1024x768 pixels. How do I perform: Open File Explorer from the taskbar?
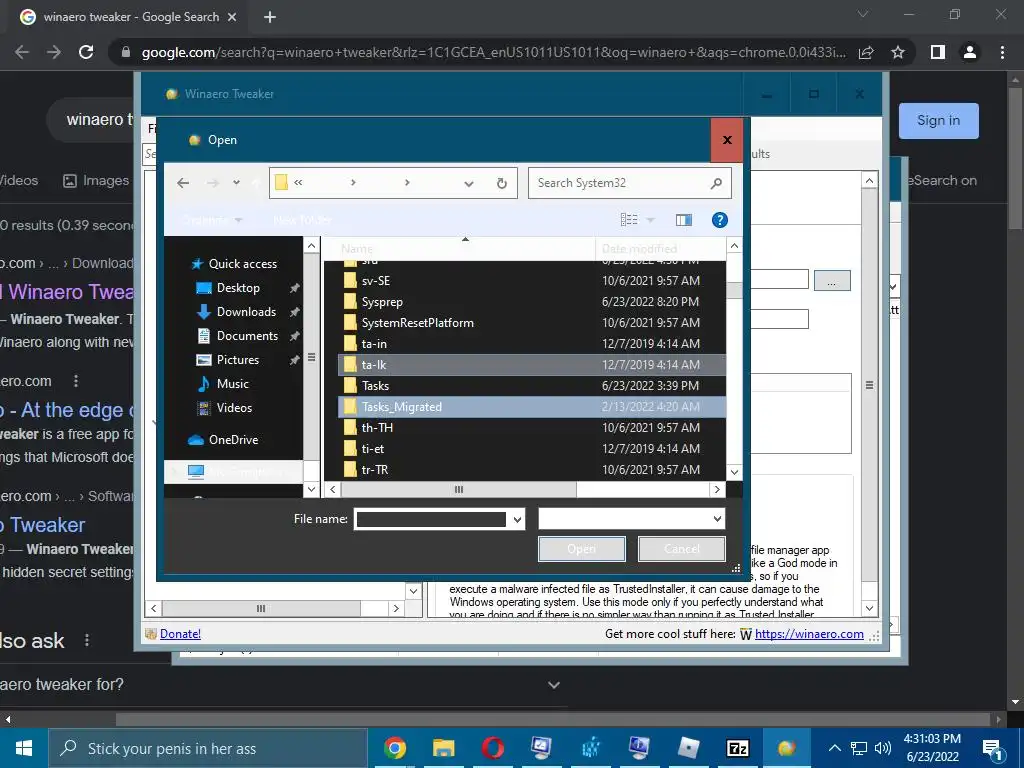pyautogui.click(x=443, y=748)
